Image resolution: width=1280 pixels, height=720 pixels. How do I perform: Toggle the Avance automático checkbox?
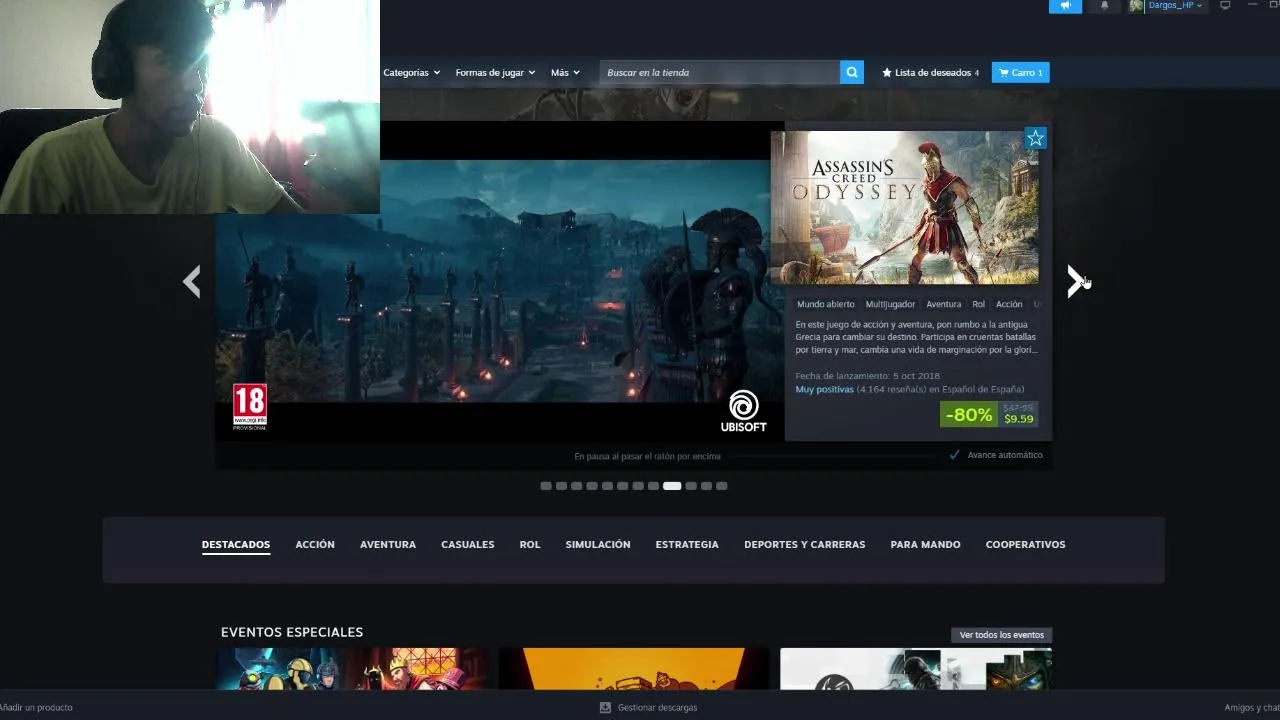[x=954, y=455]
